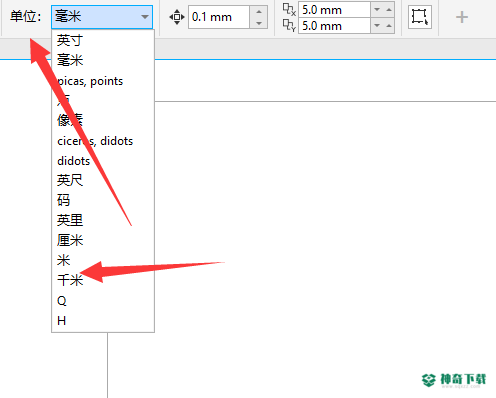The width and height of the screenshot is (496, 398).
Task: Choose ciceros, didots unit option
Action: pos(103,141)
